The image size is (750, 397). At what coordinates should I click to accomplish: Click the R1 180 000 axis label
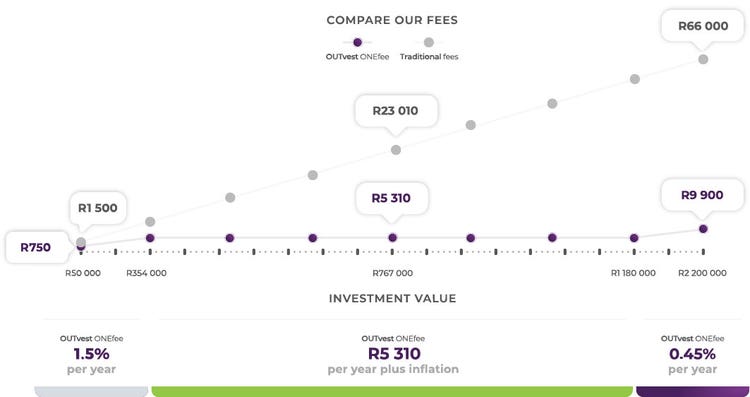tap(633, 273)
